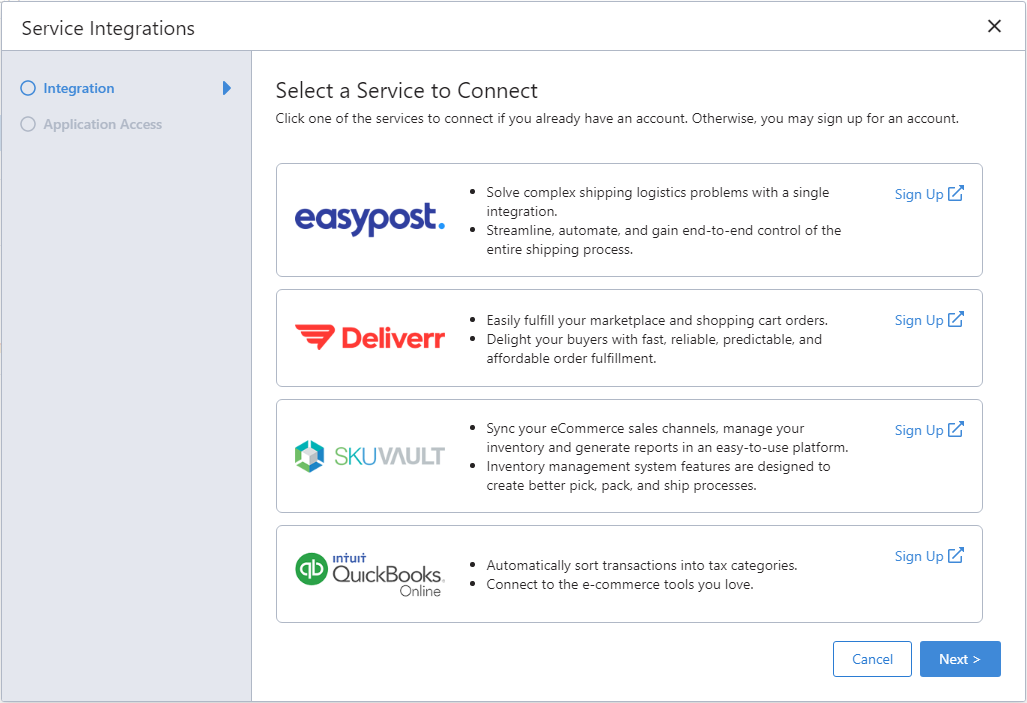Open the external-link icon beside Deliverr Sign Up
This screenshot has height=703, width=1027.
point(957,318)
